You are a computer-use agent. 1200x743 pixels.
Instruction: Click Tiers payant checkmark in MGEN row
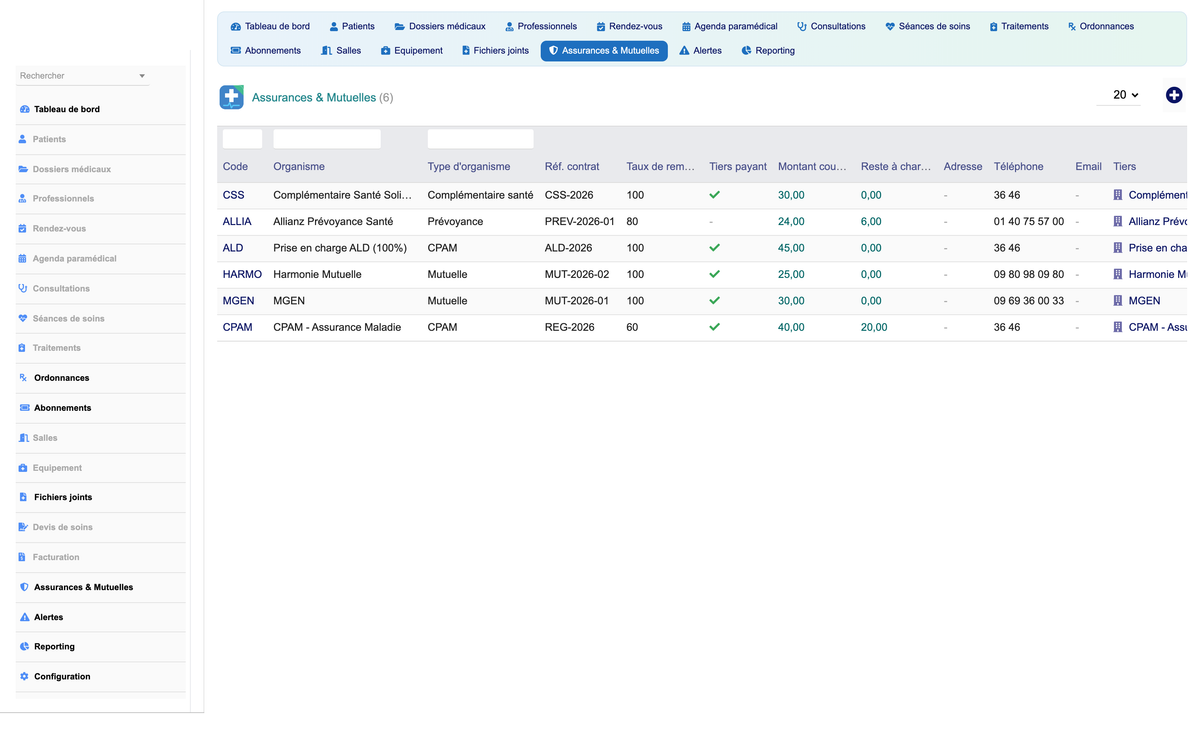pos(714,300)
